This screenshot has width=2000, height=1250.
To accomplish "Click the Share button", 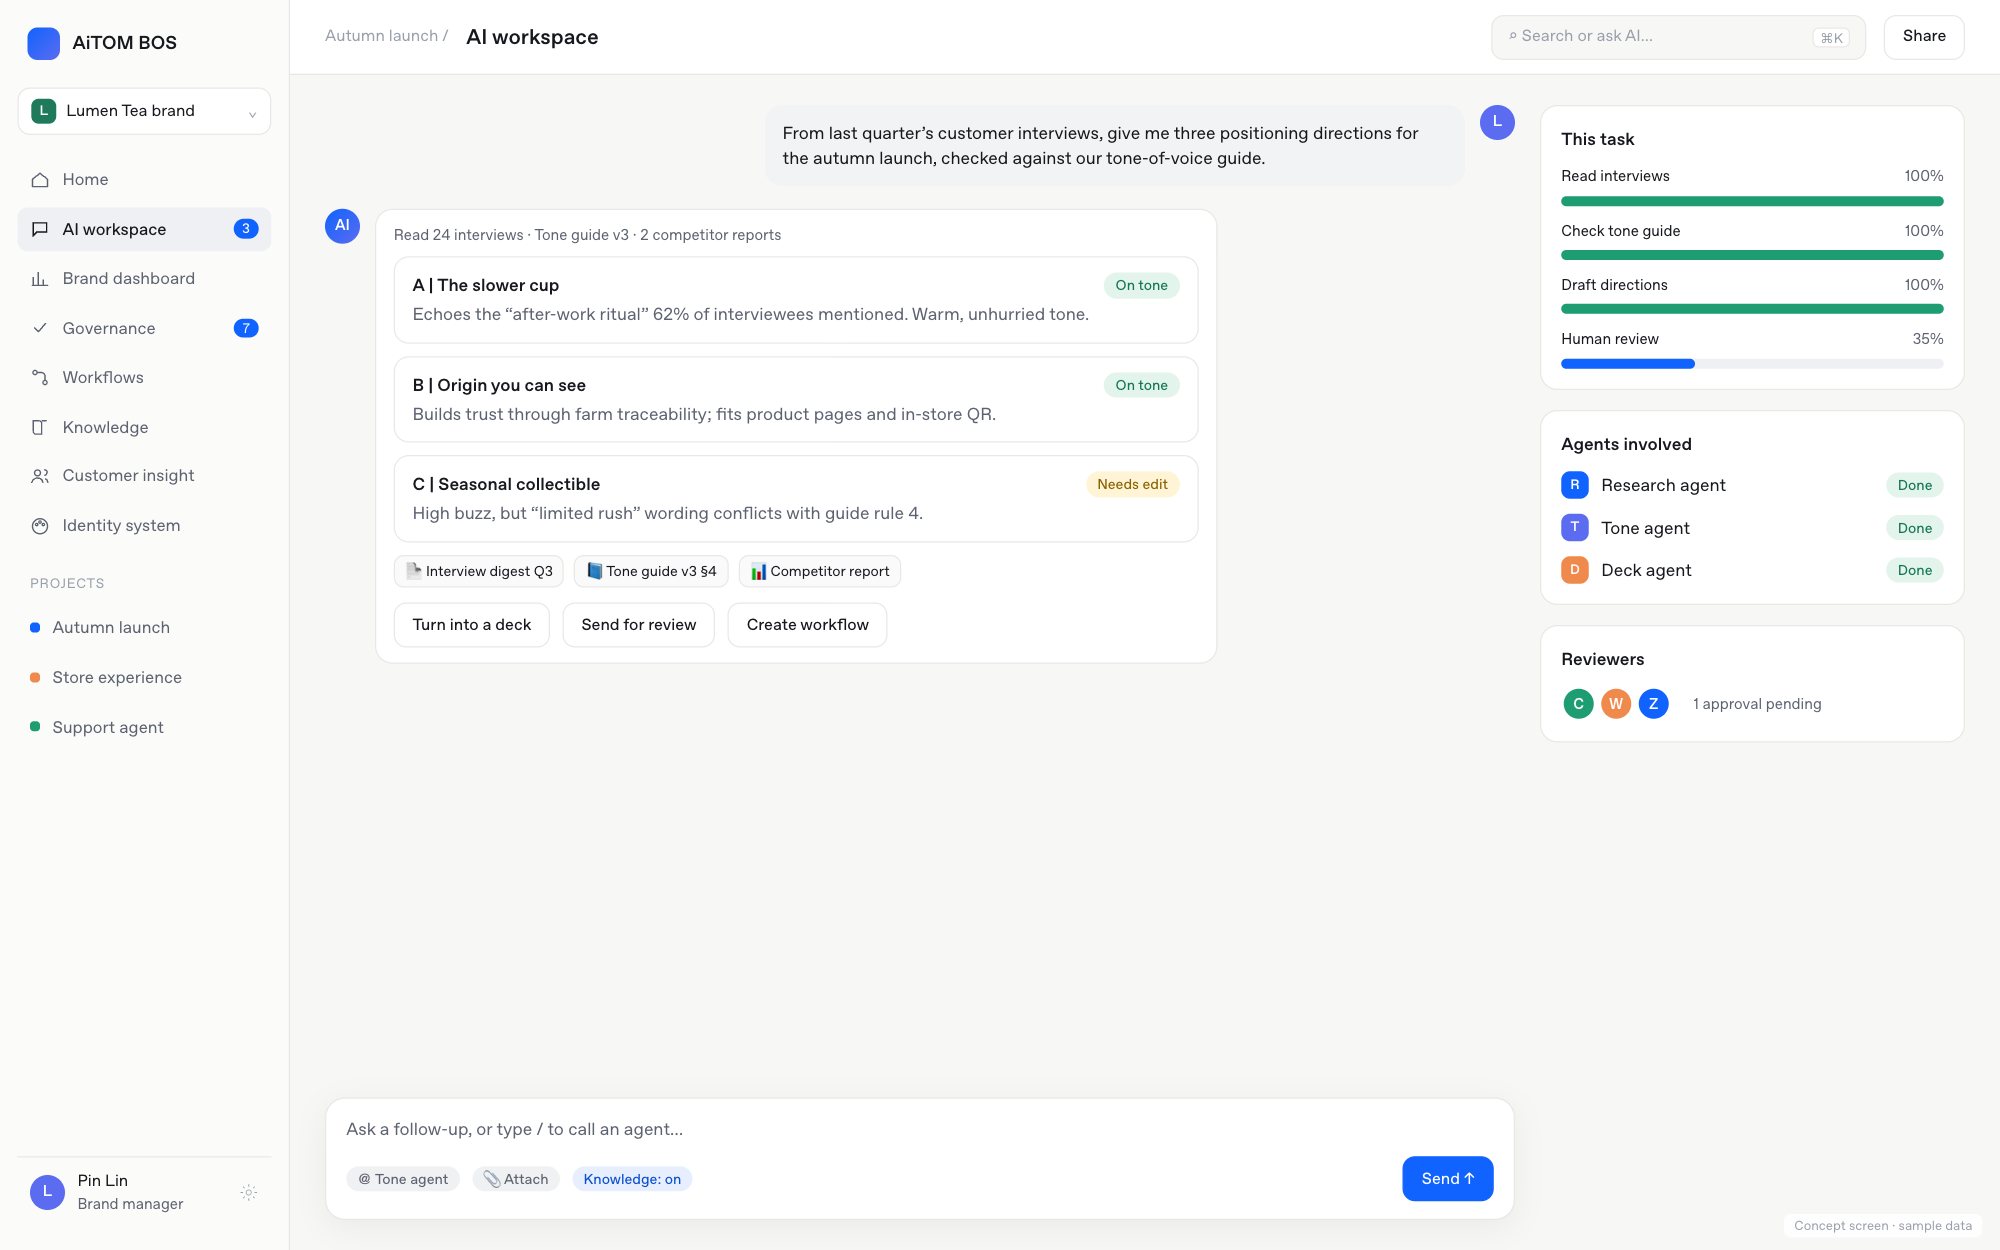I will pos(1923,37).
